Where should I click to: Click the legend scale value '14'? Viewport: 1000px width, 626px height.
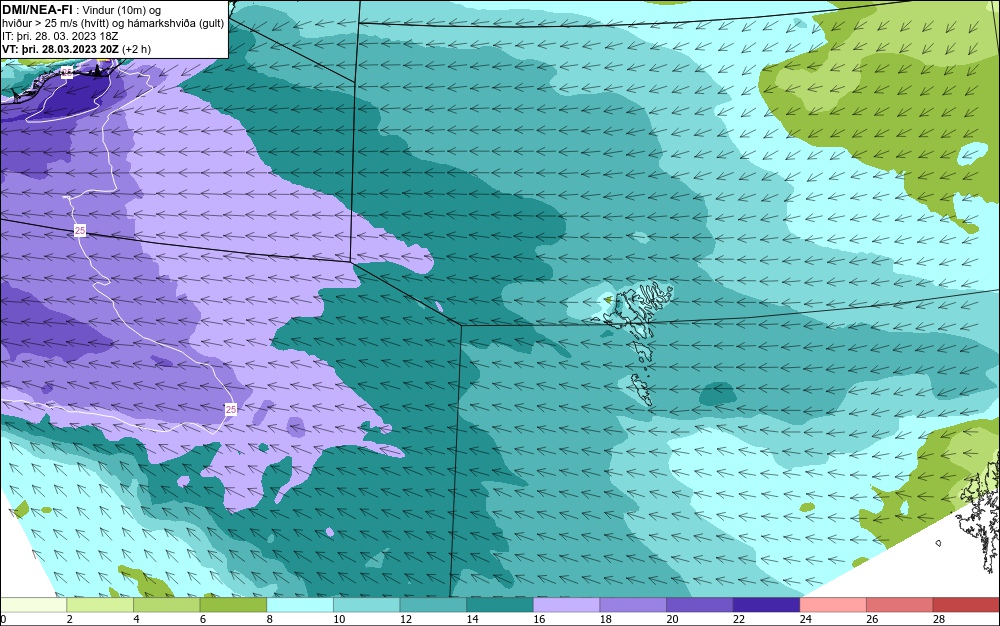pyautogui.click(x=472, y=619)
